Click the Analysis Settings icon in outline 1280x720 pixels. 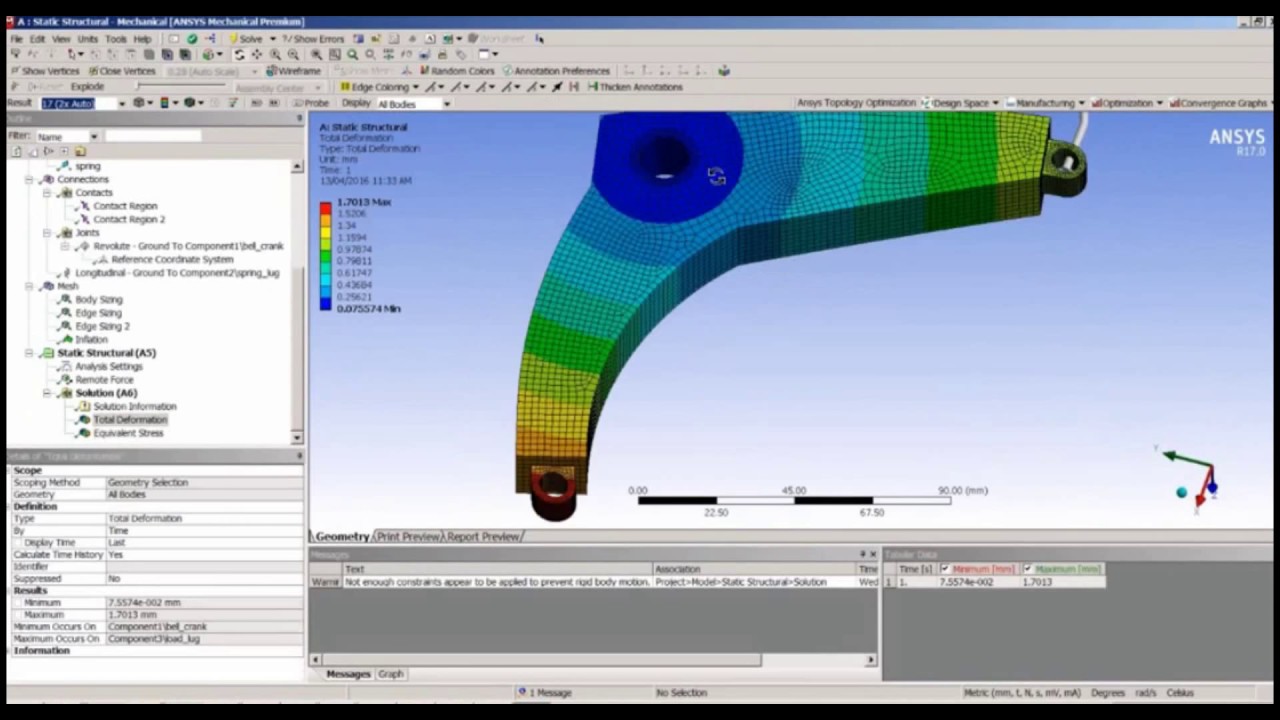tap(66, 367)
